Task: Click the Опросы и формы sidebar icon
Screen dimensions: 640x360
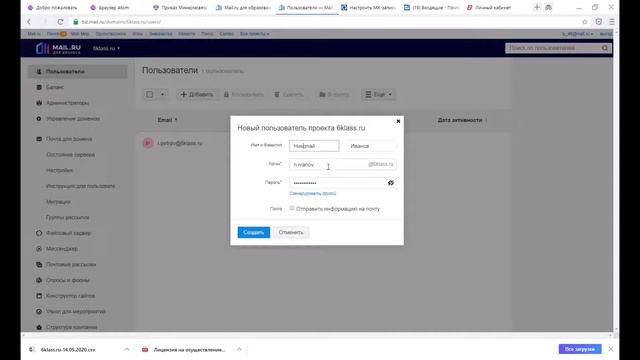Action: click(x=39, y=280)
